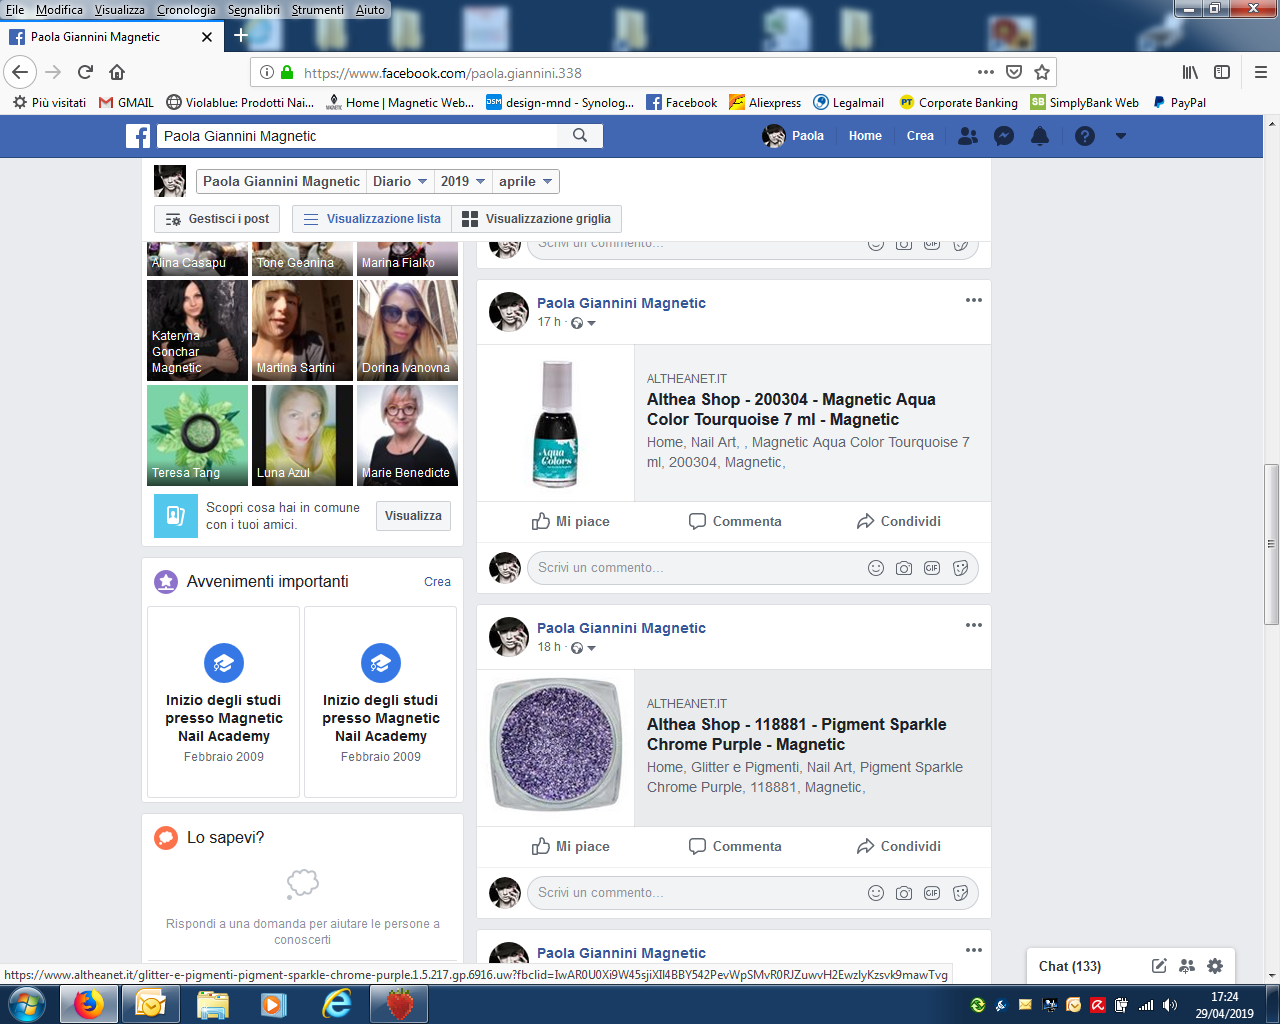1280x1024 pixels.
Task: Click the Facebook logo in blue header
Action: point(138,136)
